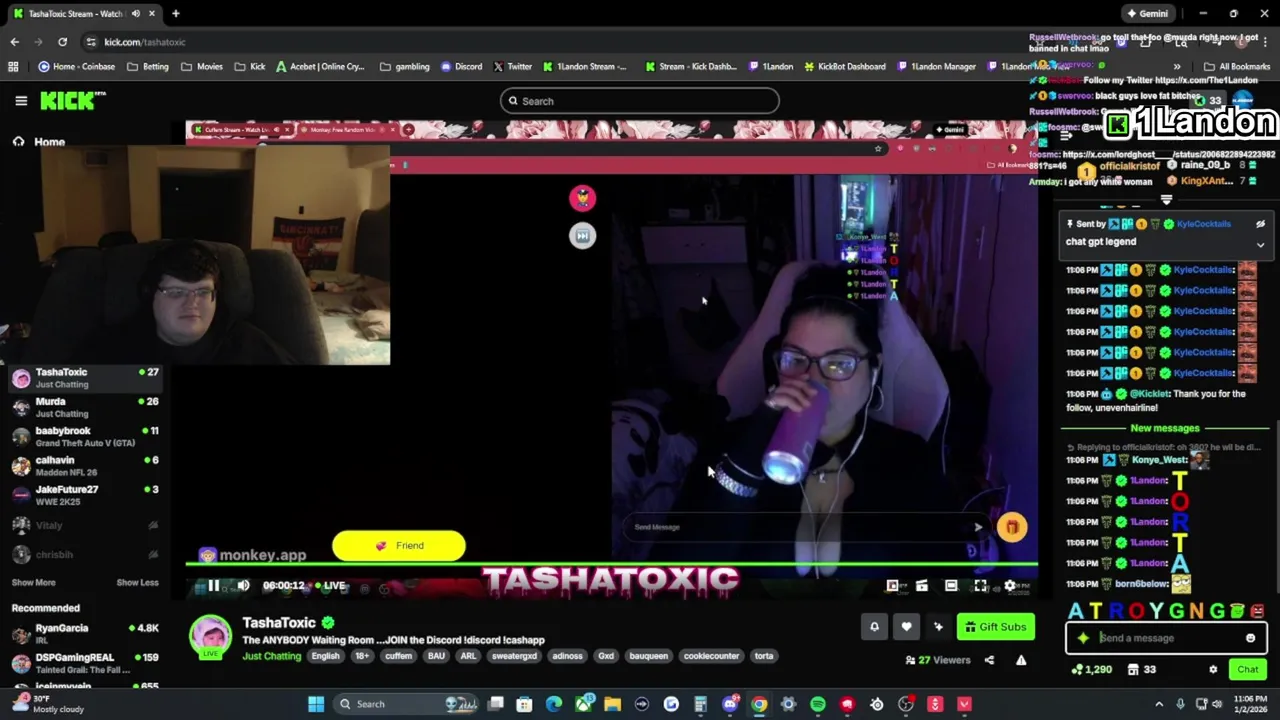Report stream via warning triangle icon
Image resolution: width=1280 pixels, height=720 pixels.
pyautogui.click(x=1021, y=660)
